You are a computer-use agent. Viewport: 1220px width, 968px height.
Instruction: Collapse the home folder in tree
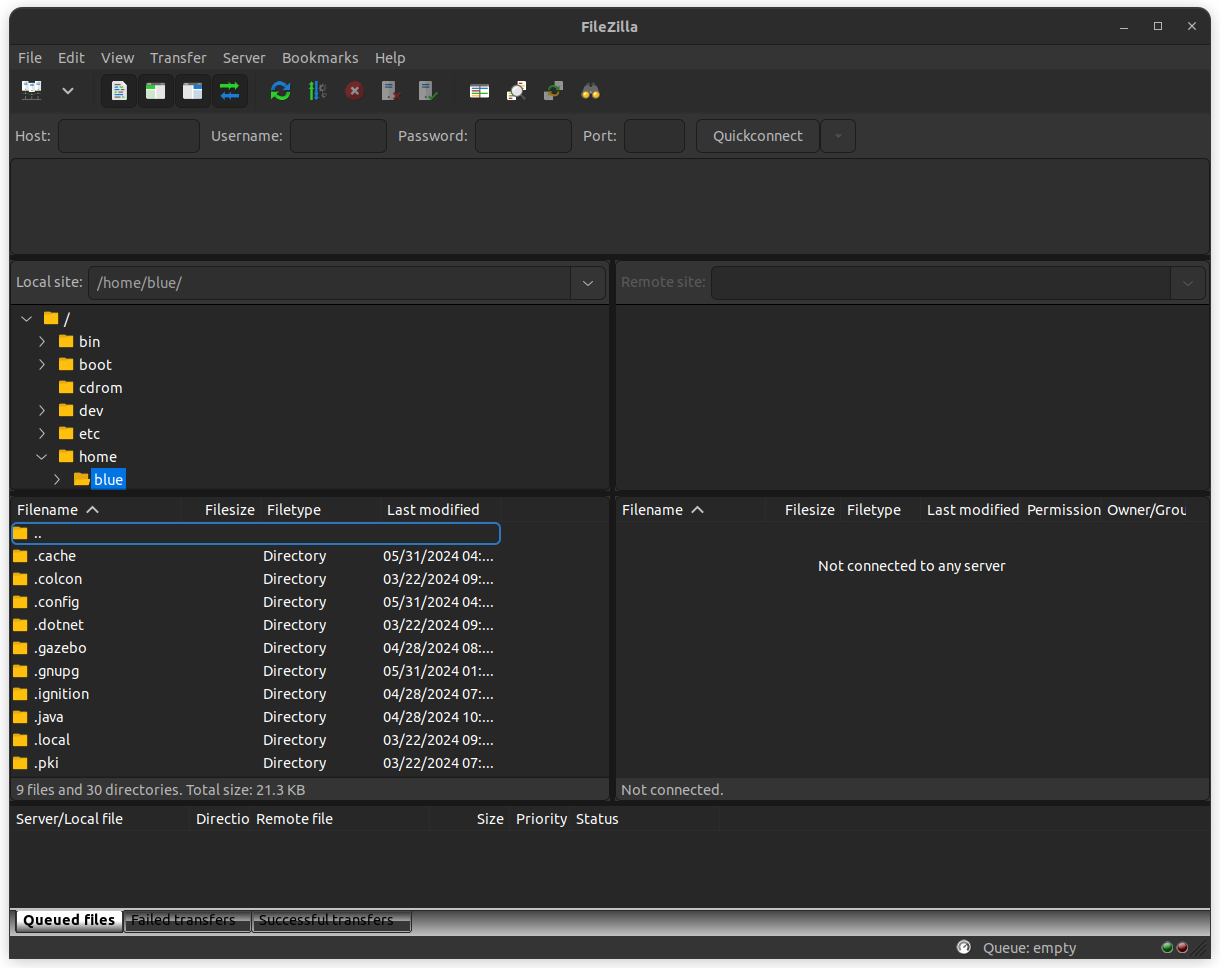coord(42,457)
